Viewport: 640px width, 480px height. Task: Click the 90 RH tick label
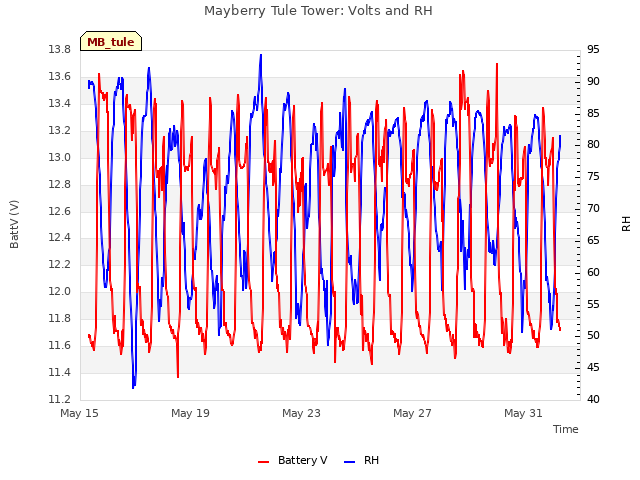[593, 82]
